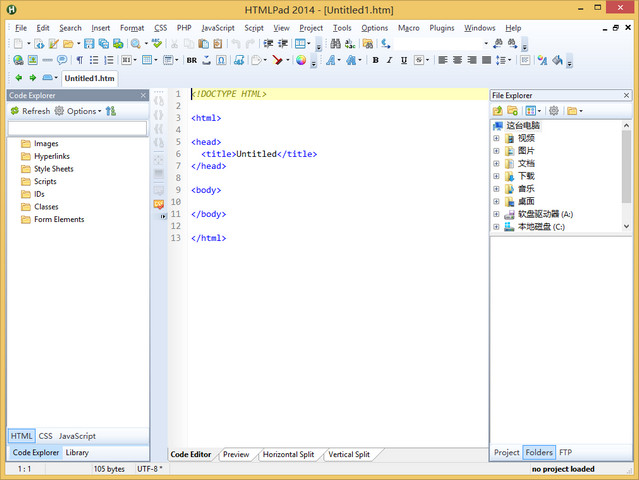This screenshot has width=639, height=480.
Task: Open the search text combo box dropdown
Action: (486, 44)
